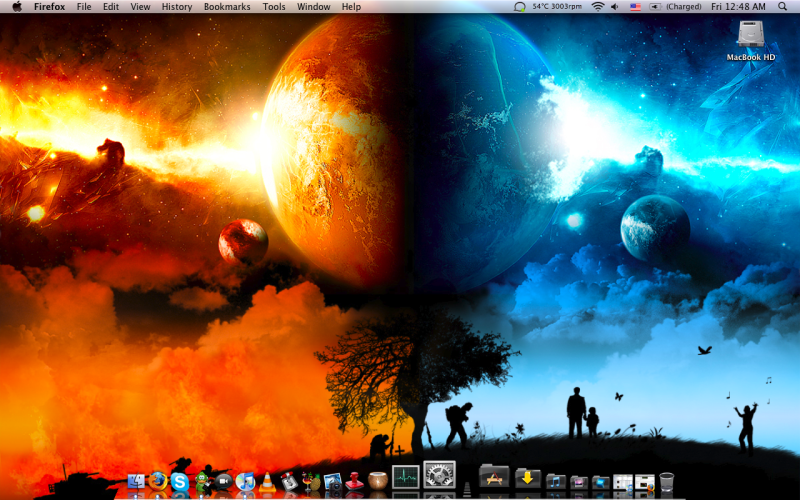Open the blue desktop folder in Dock

601,482
